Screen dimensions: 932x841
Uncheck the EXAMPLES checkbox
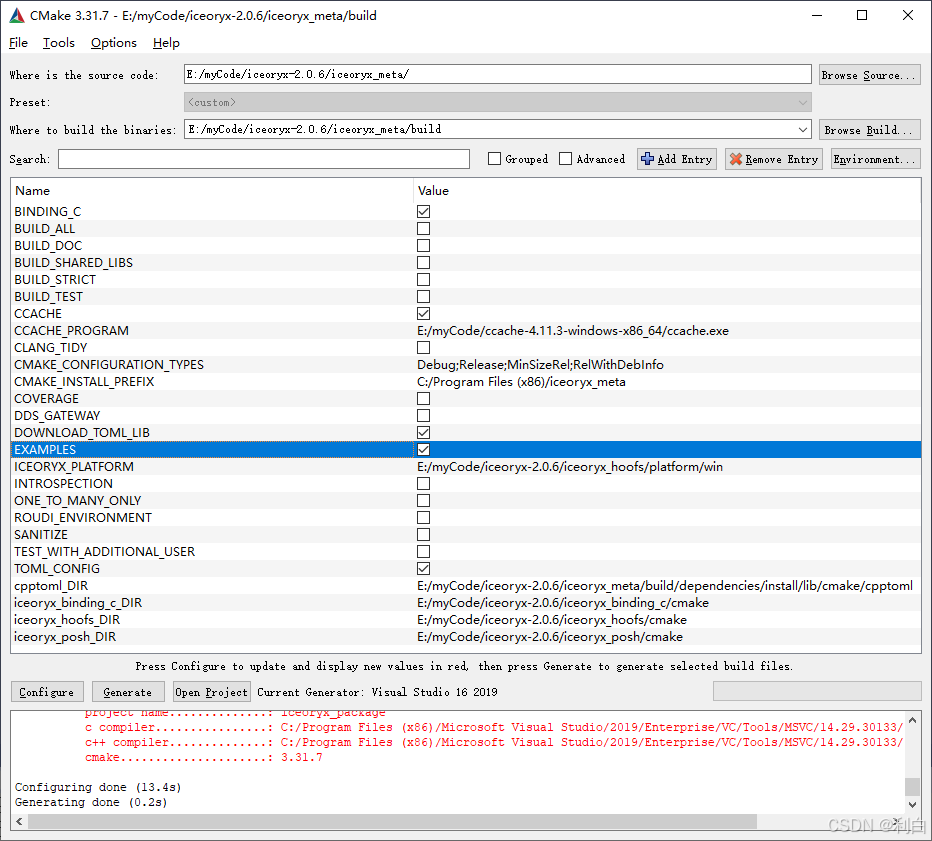click(423, 450)
